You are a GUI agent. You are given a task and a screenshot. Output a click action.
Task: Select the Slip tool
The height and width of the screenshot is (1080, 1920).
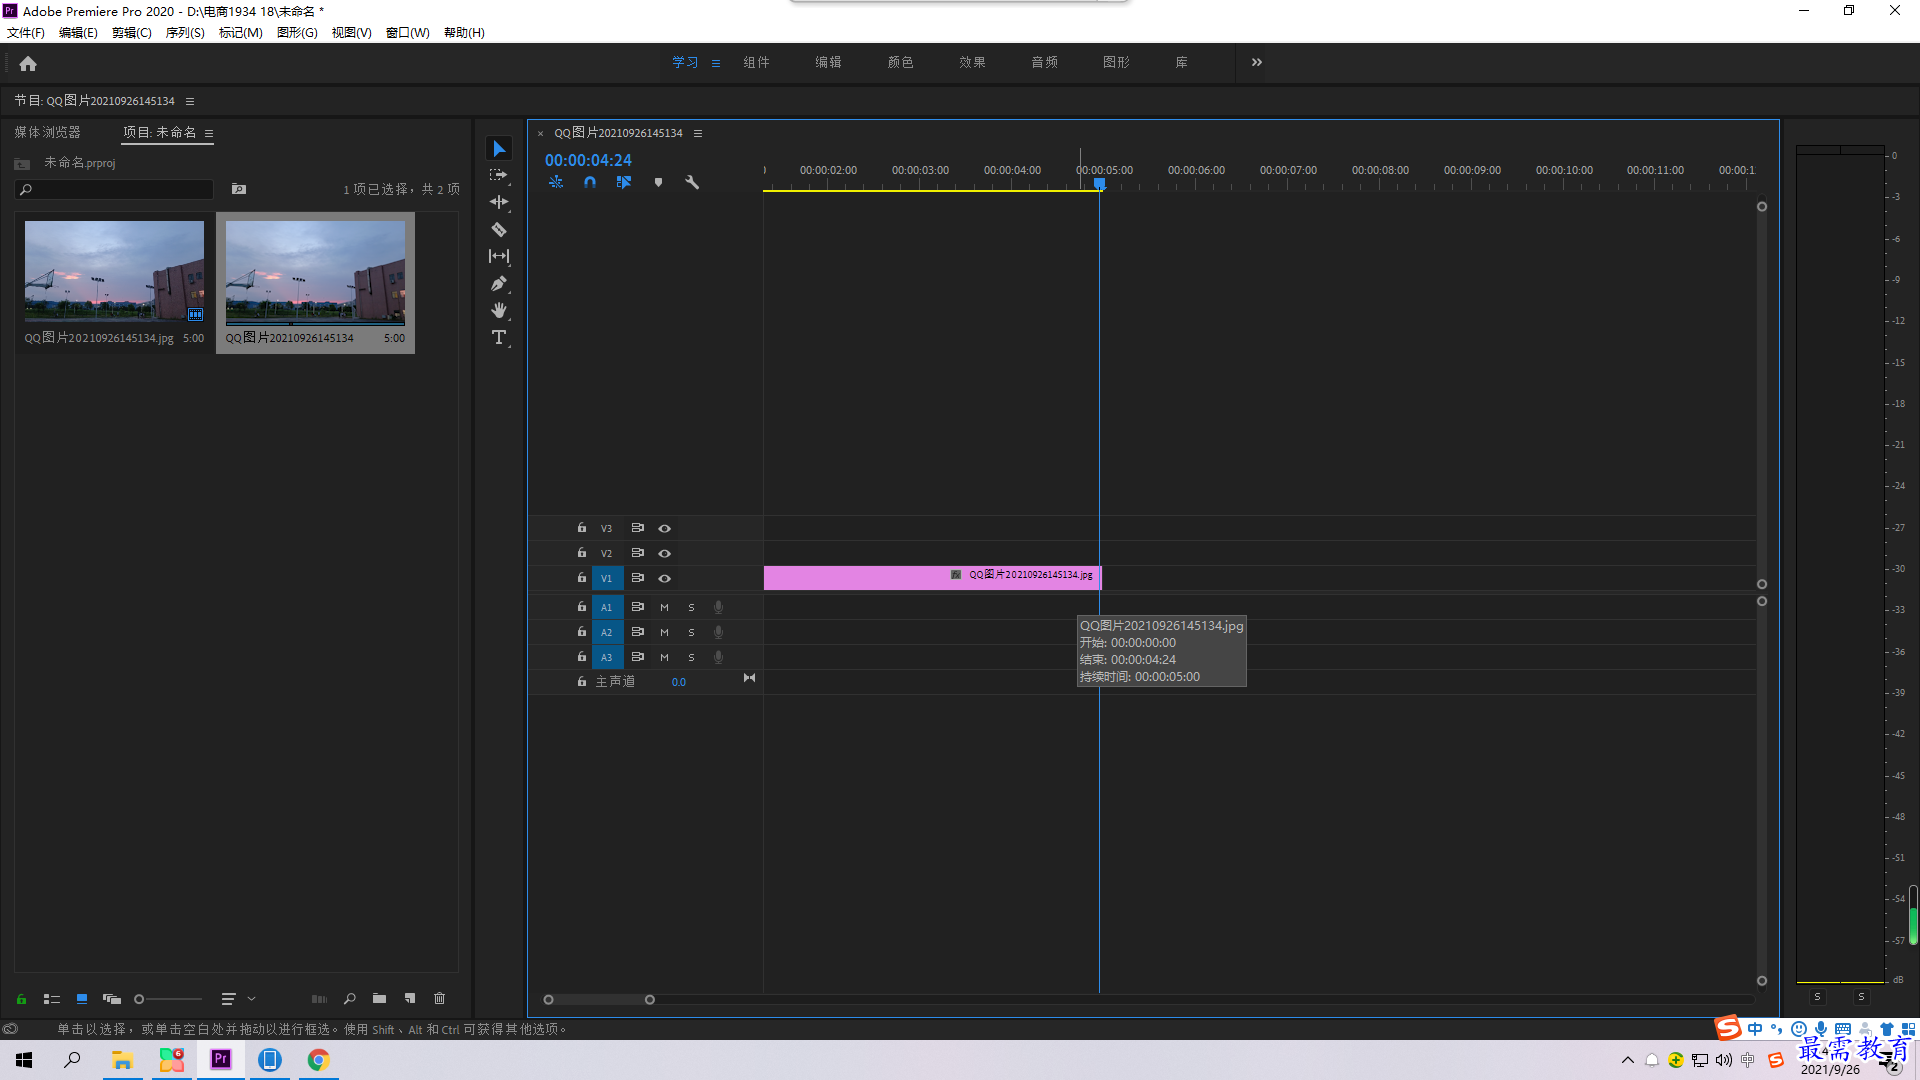click(x=499, y=256)
